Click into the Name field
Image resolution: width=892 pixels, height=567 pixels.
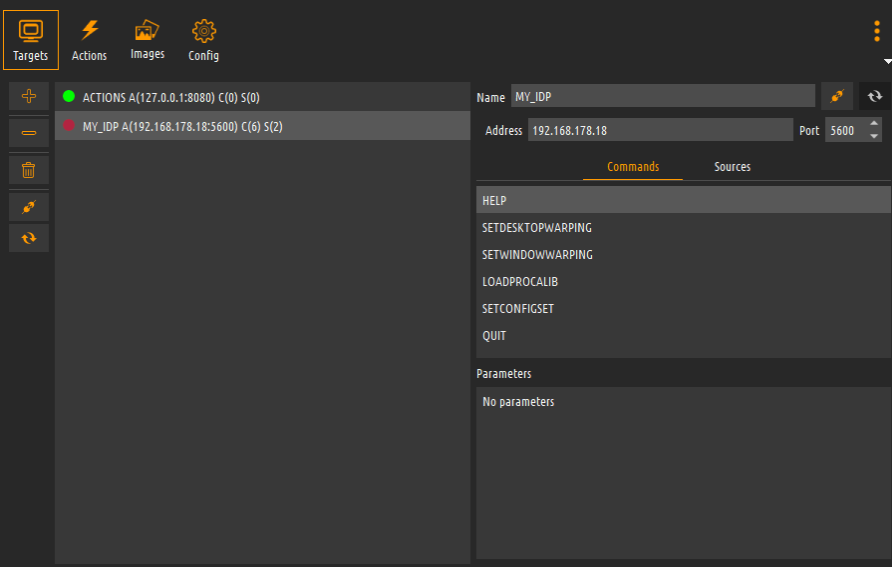663,96
